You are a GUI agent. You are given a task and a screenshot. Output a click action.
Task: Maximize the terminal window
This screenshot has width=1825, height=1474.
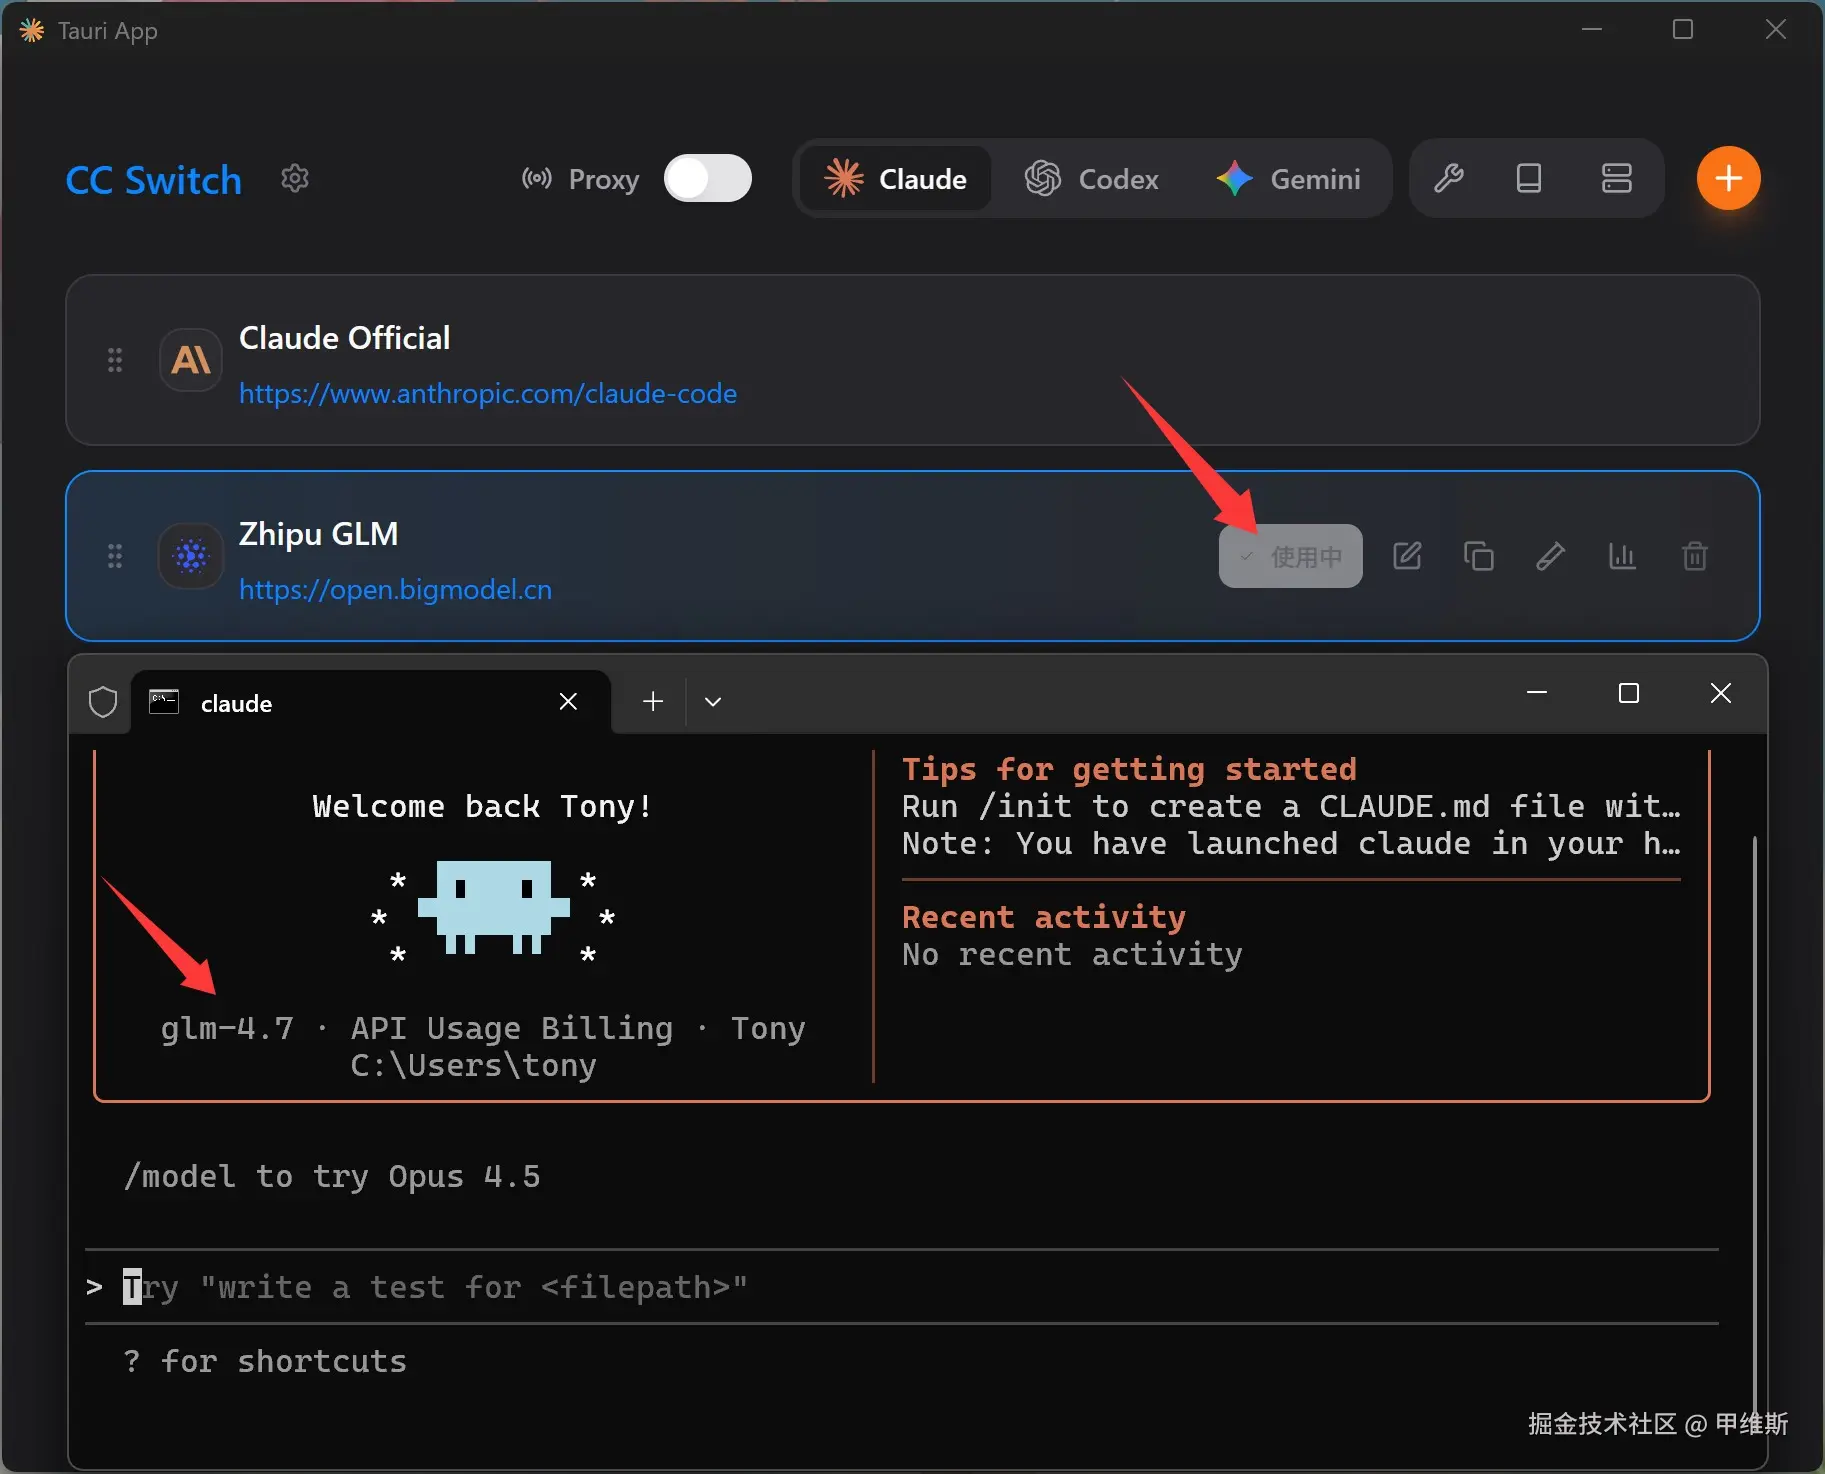coord(1629,692)
